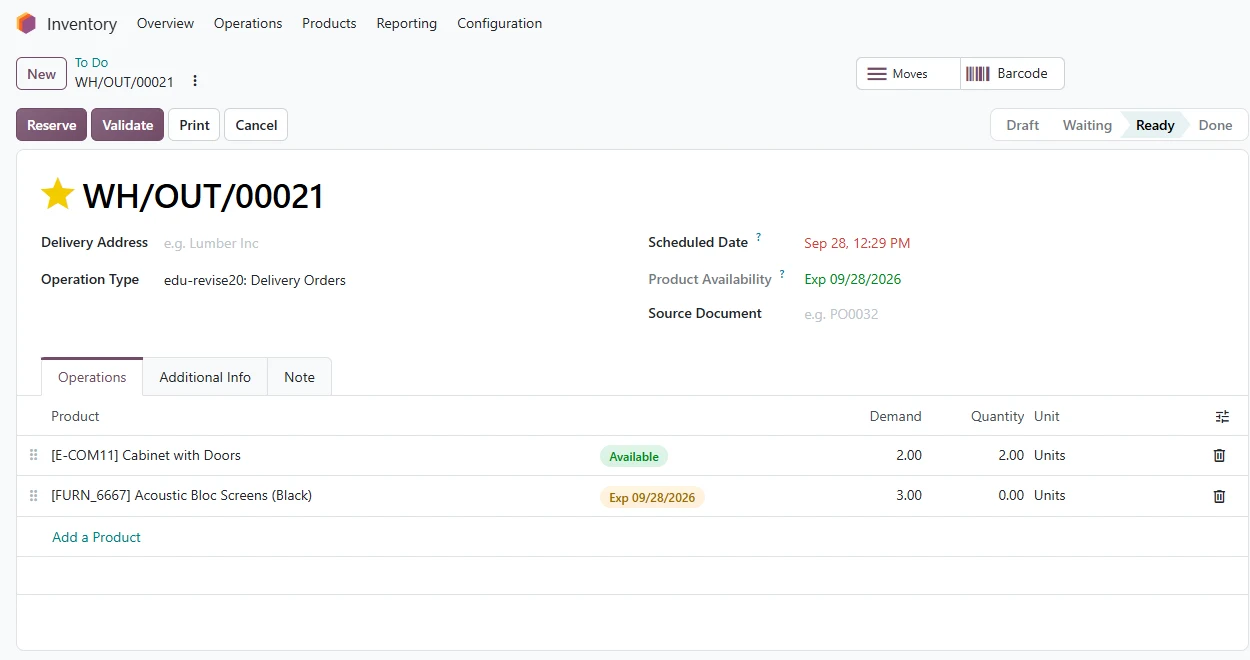Open the Products menu
Screen dimensions: 1250x660
coord(329,23)
